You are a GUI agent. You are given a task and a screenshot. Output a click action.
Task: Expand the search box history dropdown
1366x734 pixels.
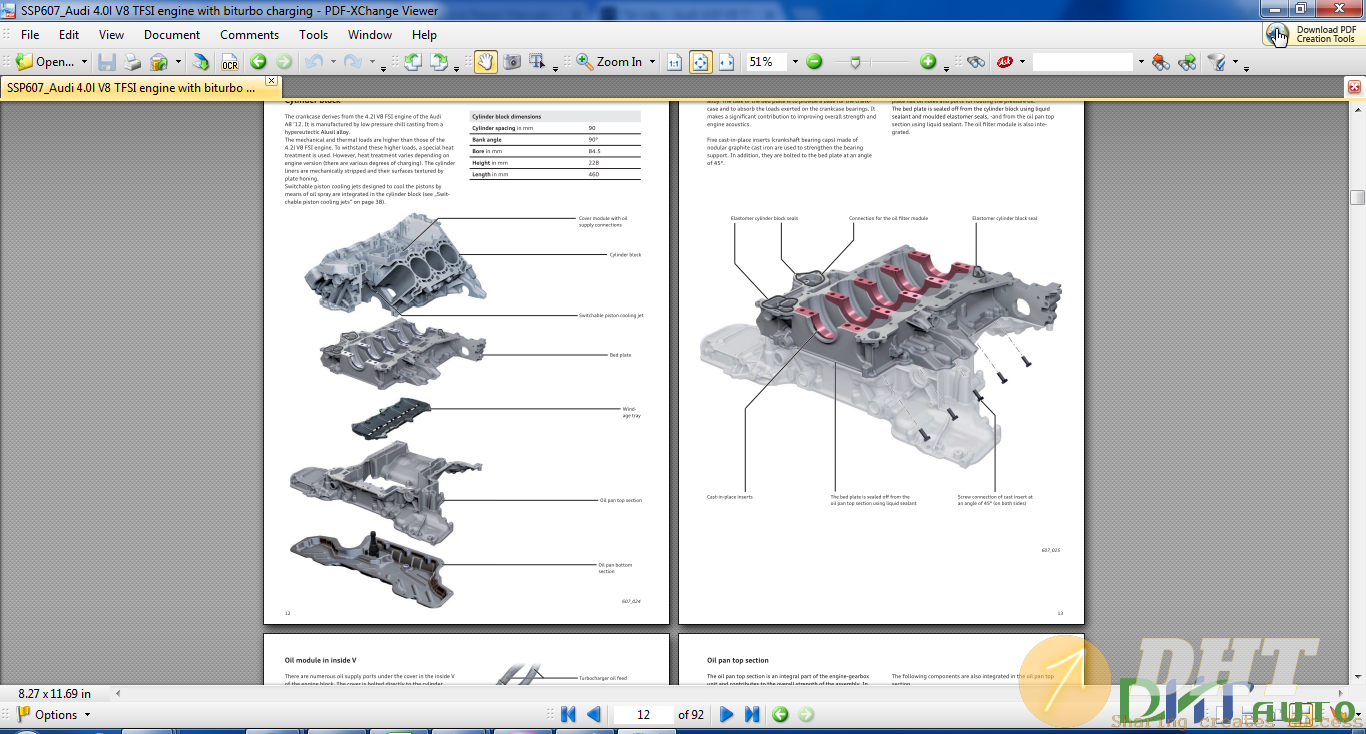1140,62
